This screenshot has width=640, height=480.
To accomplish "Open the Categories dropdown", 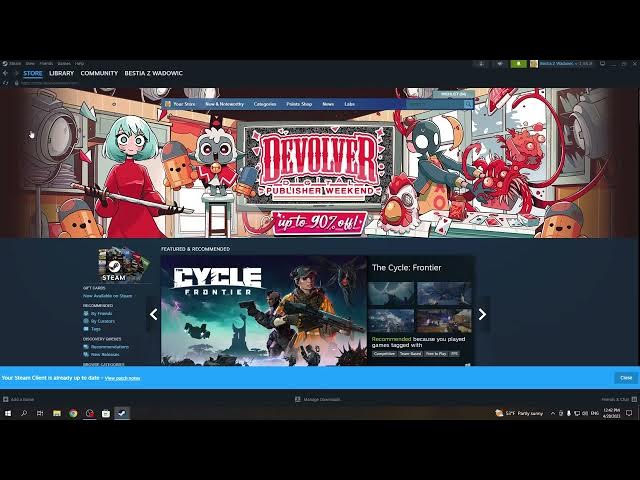I will [x=265, y=104].
